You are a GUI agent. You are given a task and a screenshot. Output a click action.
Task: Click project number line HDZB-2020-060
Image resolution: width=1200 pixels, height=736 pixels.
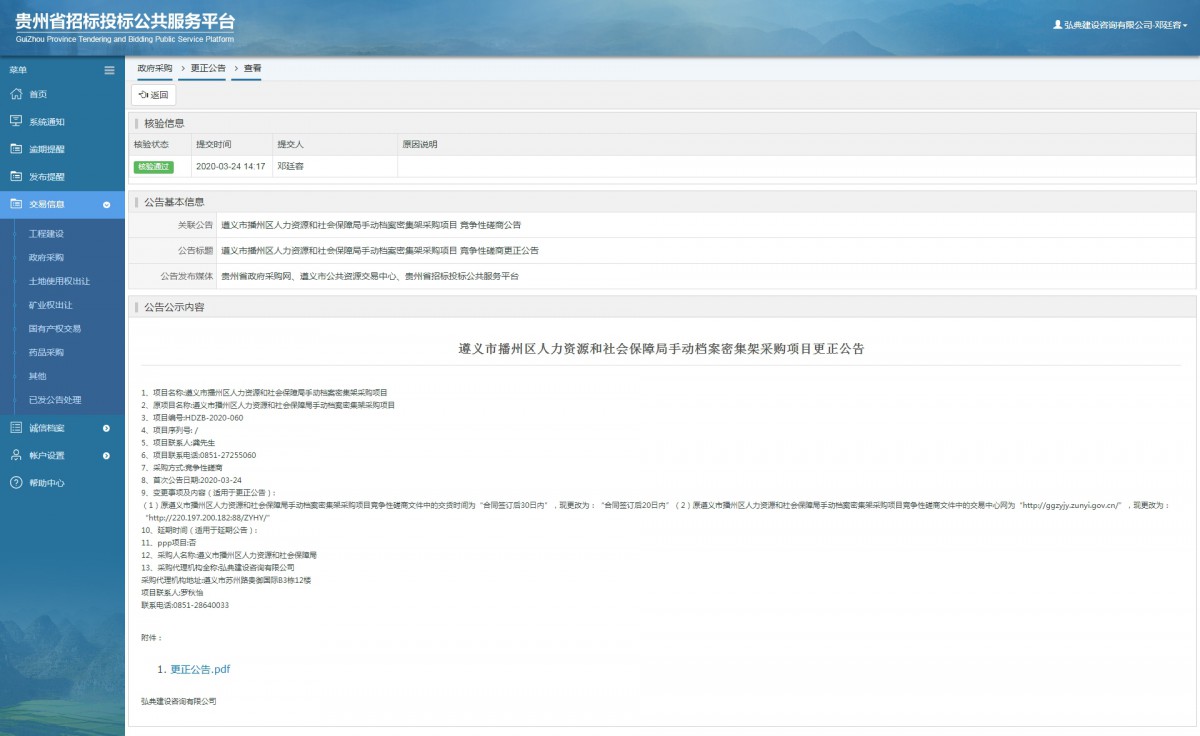tap(192, 417)
